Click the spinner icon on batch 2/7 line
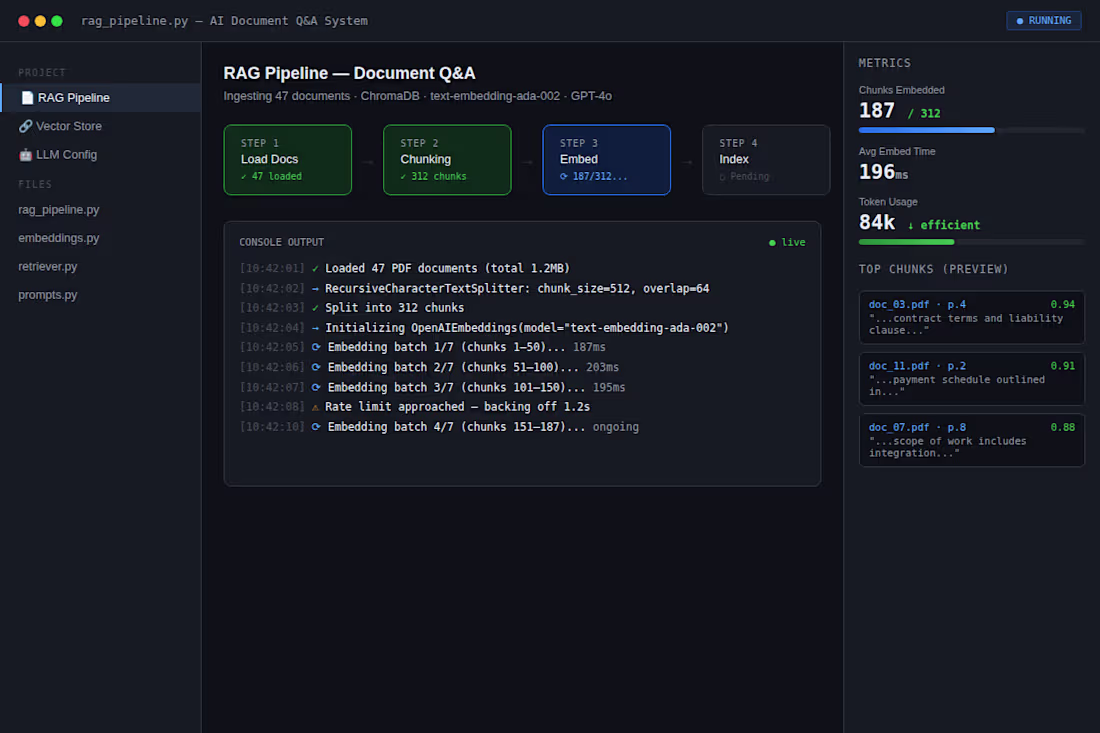Screen dimensions: 1100x733 (x=316, y=367)
